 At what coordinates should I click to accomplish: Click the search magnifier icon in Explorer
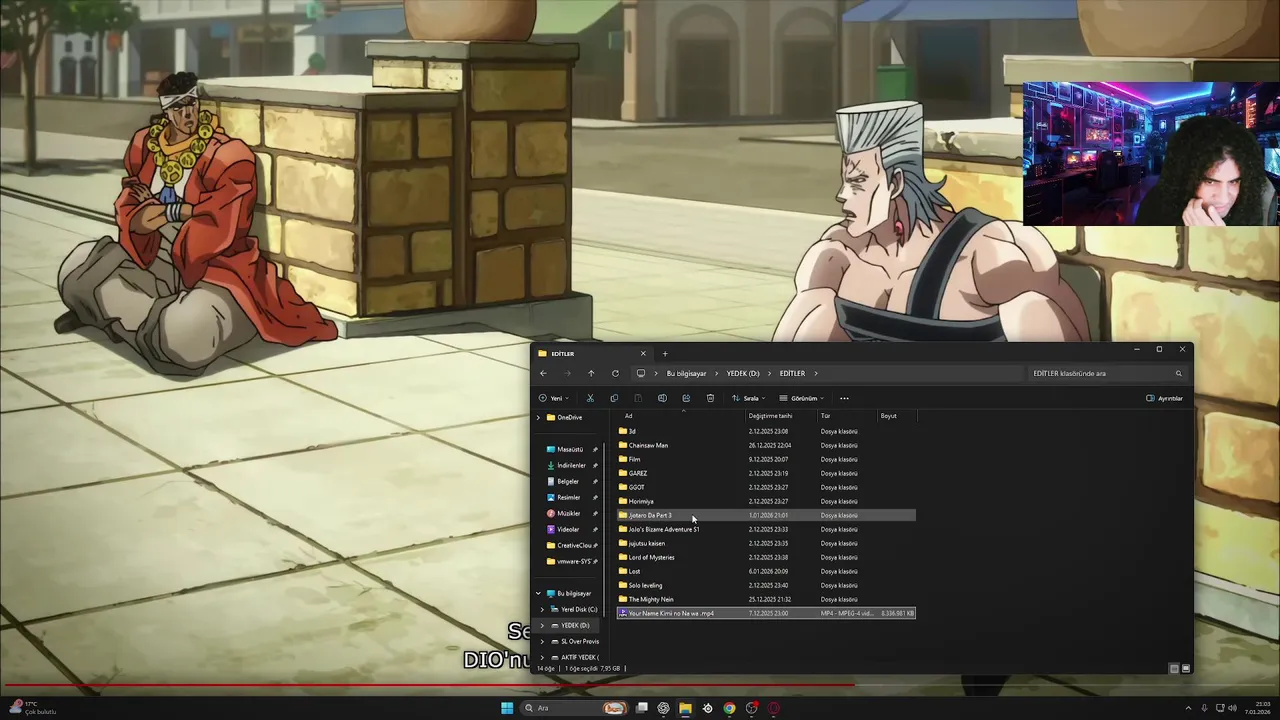click(x=1178, y=373)
